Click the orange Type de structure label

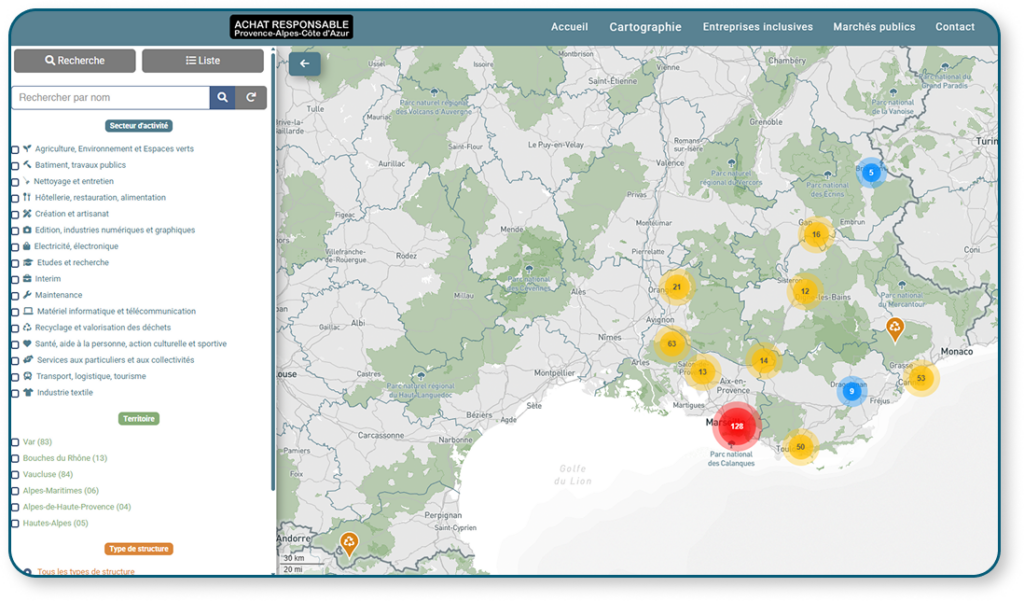138,549
